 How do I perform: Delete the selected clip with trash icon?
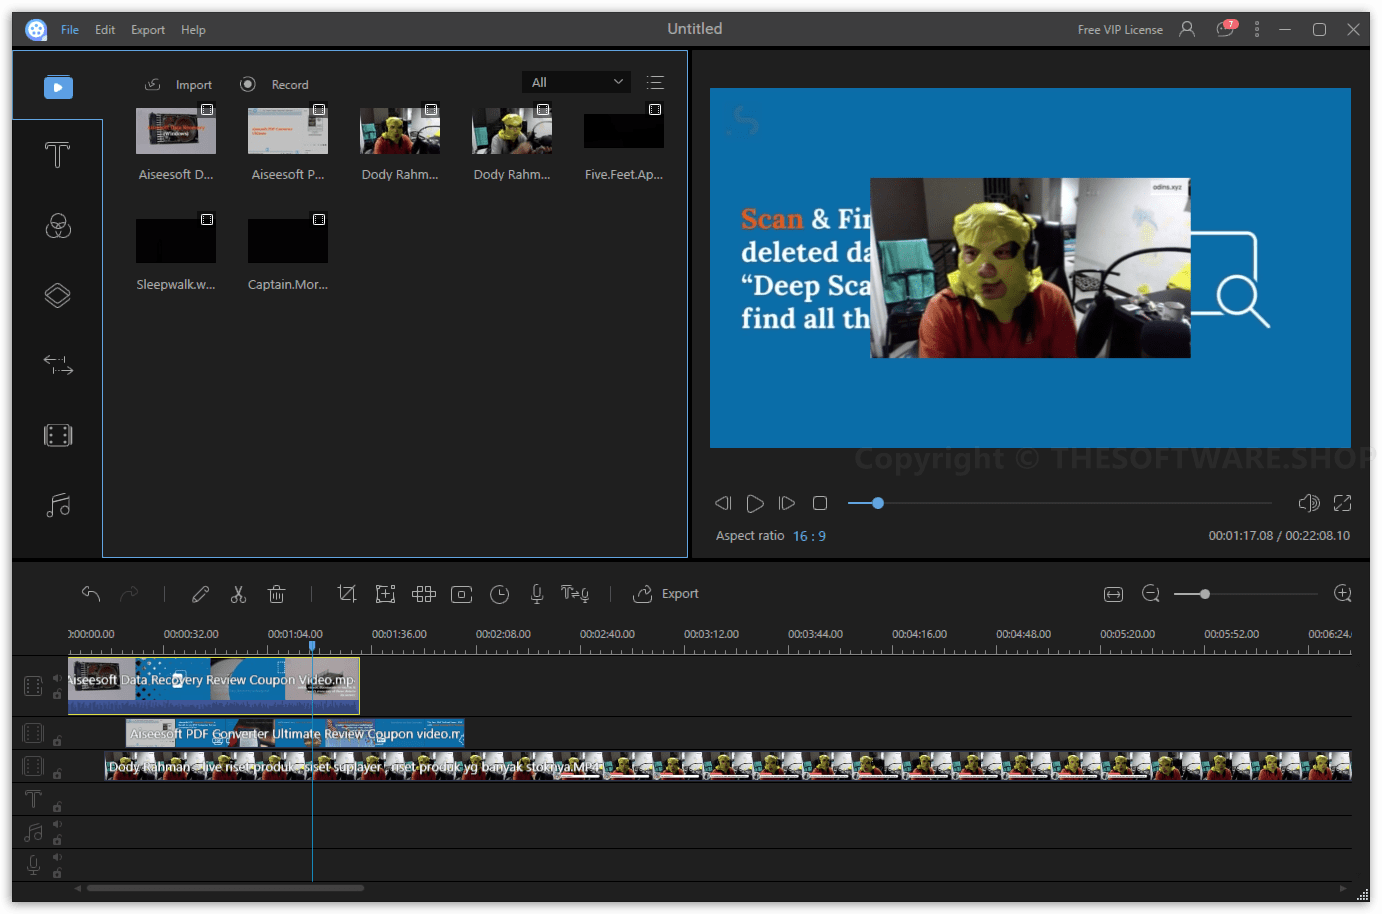tap(277, 594)
